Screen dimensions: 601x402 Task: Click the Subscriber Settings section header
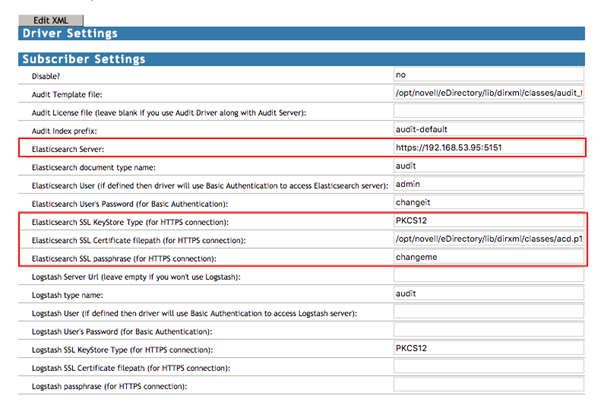coord(301,59)
